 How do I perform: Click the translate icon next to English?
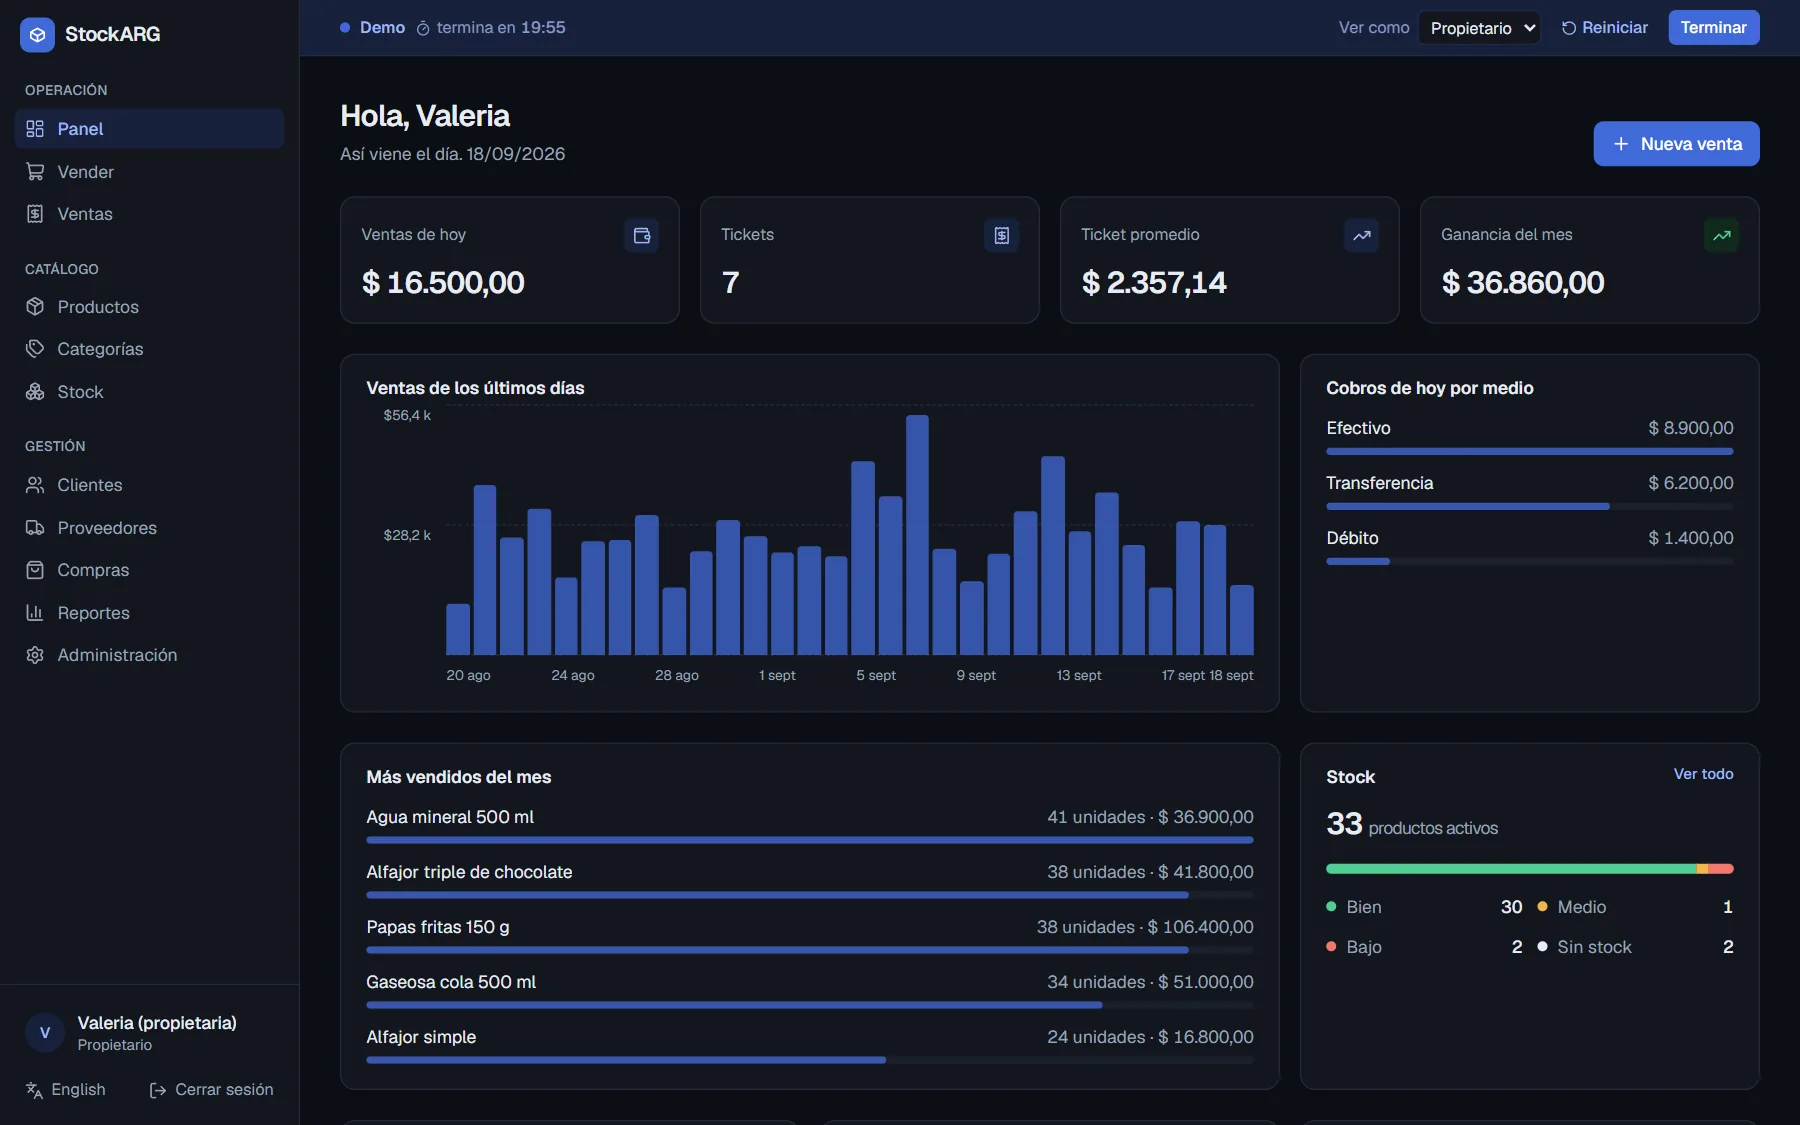(34, 1090)
